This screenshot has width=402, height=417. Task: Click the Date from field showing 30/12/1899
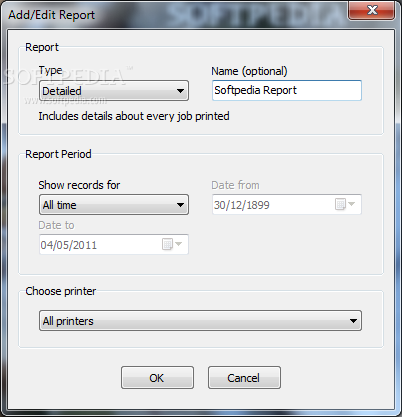click(x=287, y=205)
